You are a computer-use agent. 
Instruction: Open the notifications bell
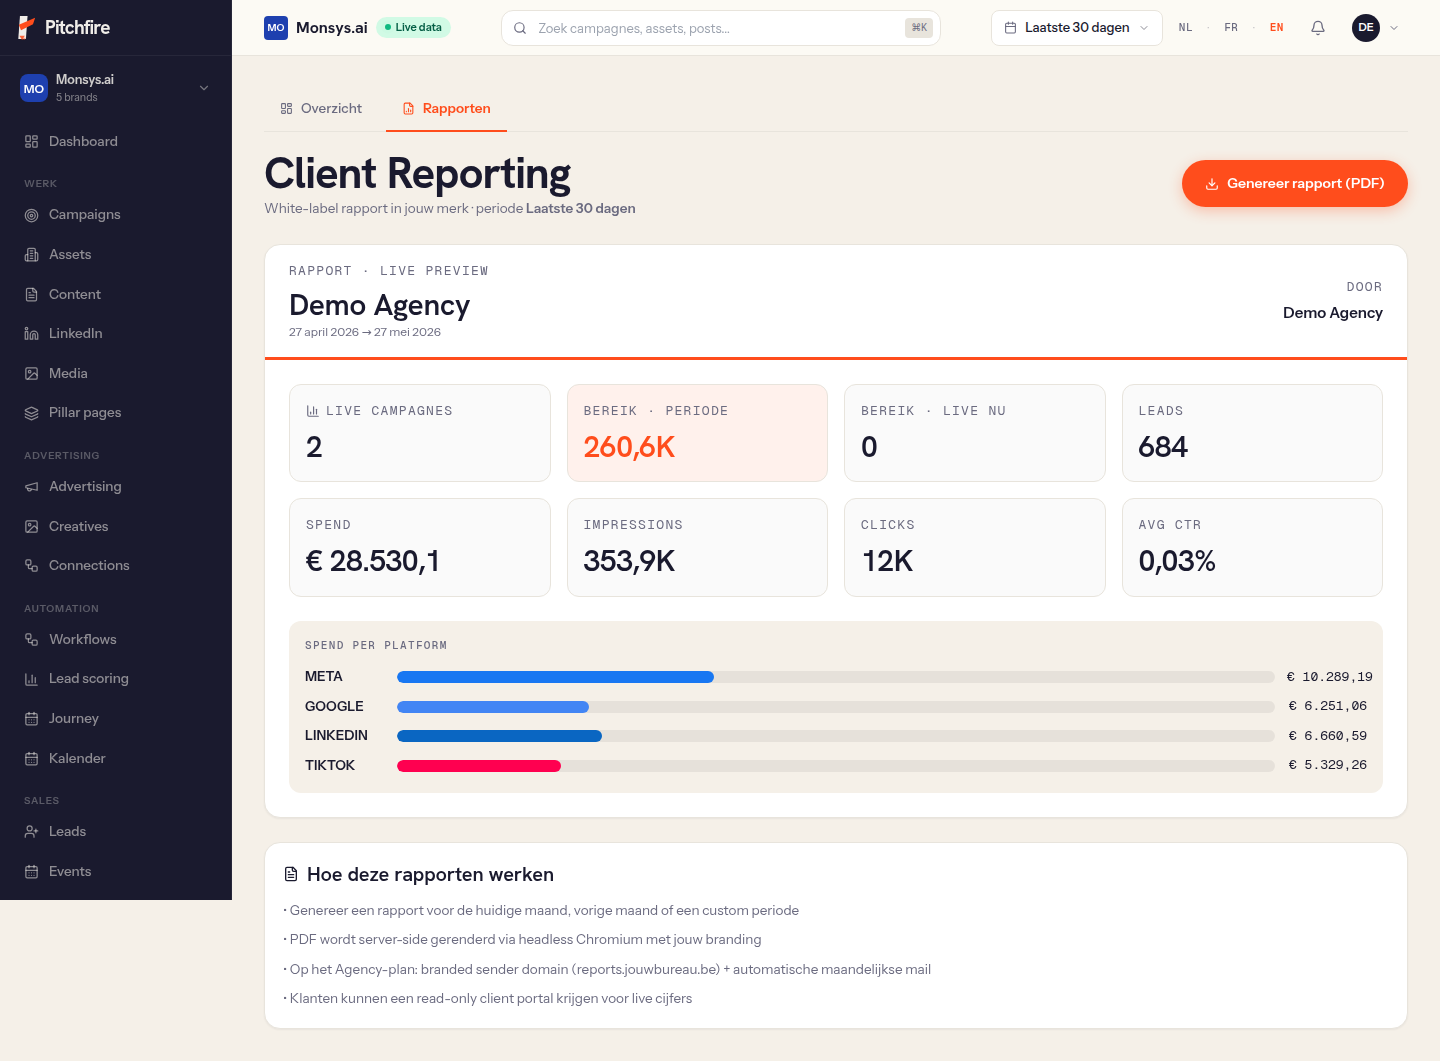1318,28
